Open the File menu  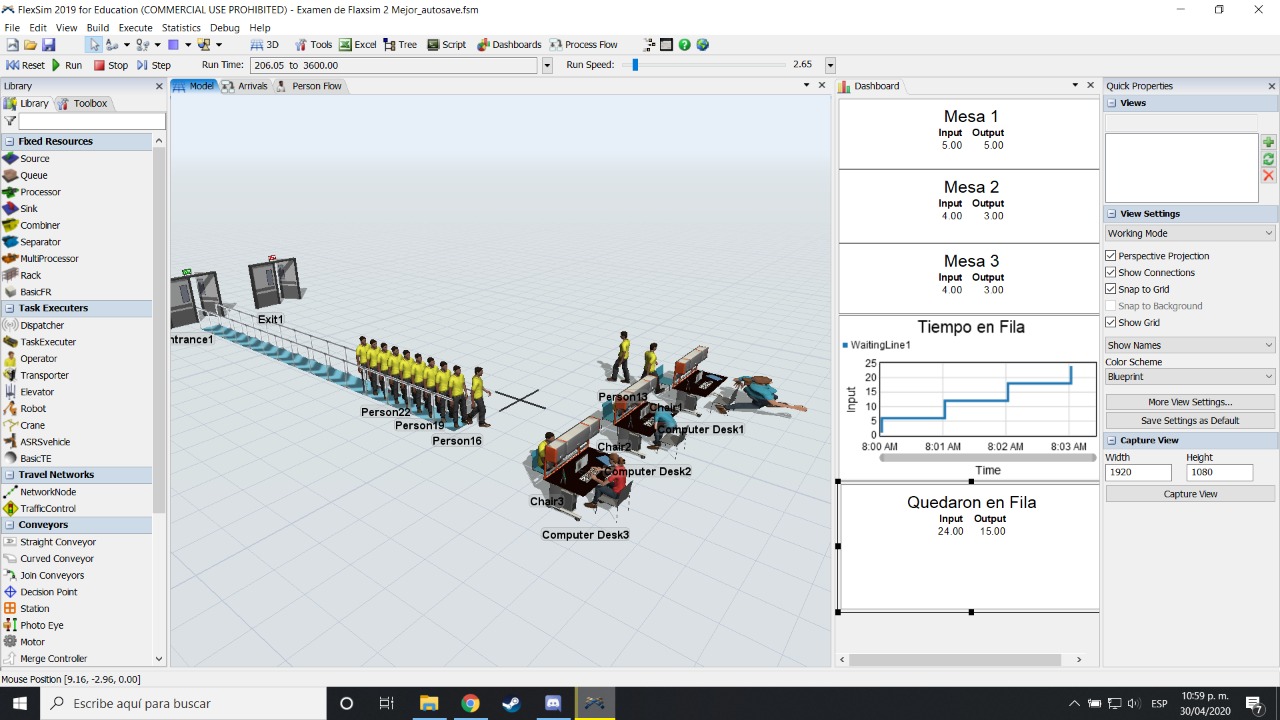(x=12, y=28)
